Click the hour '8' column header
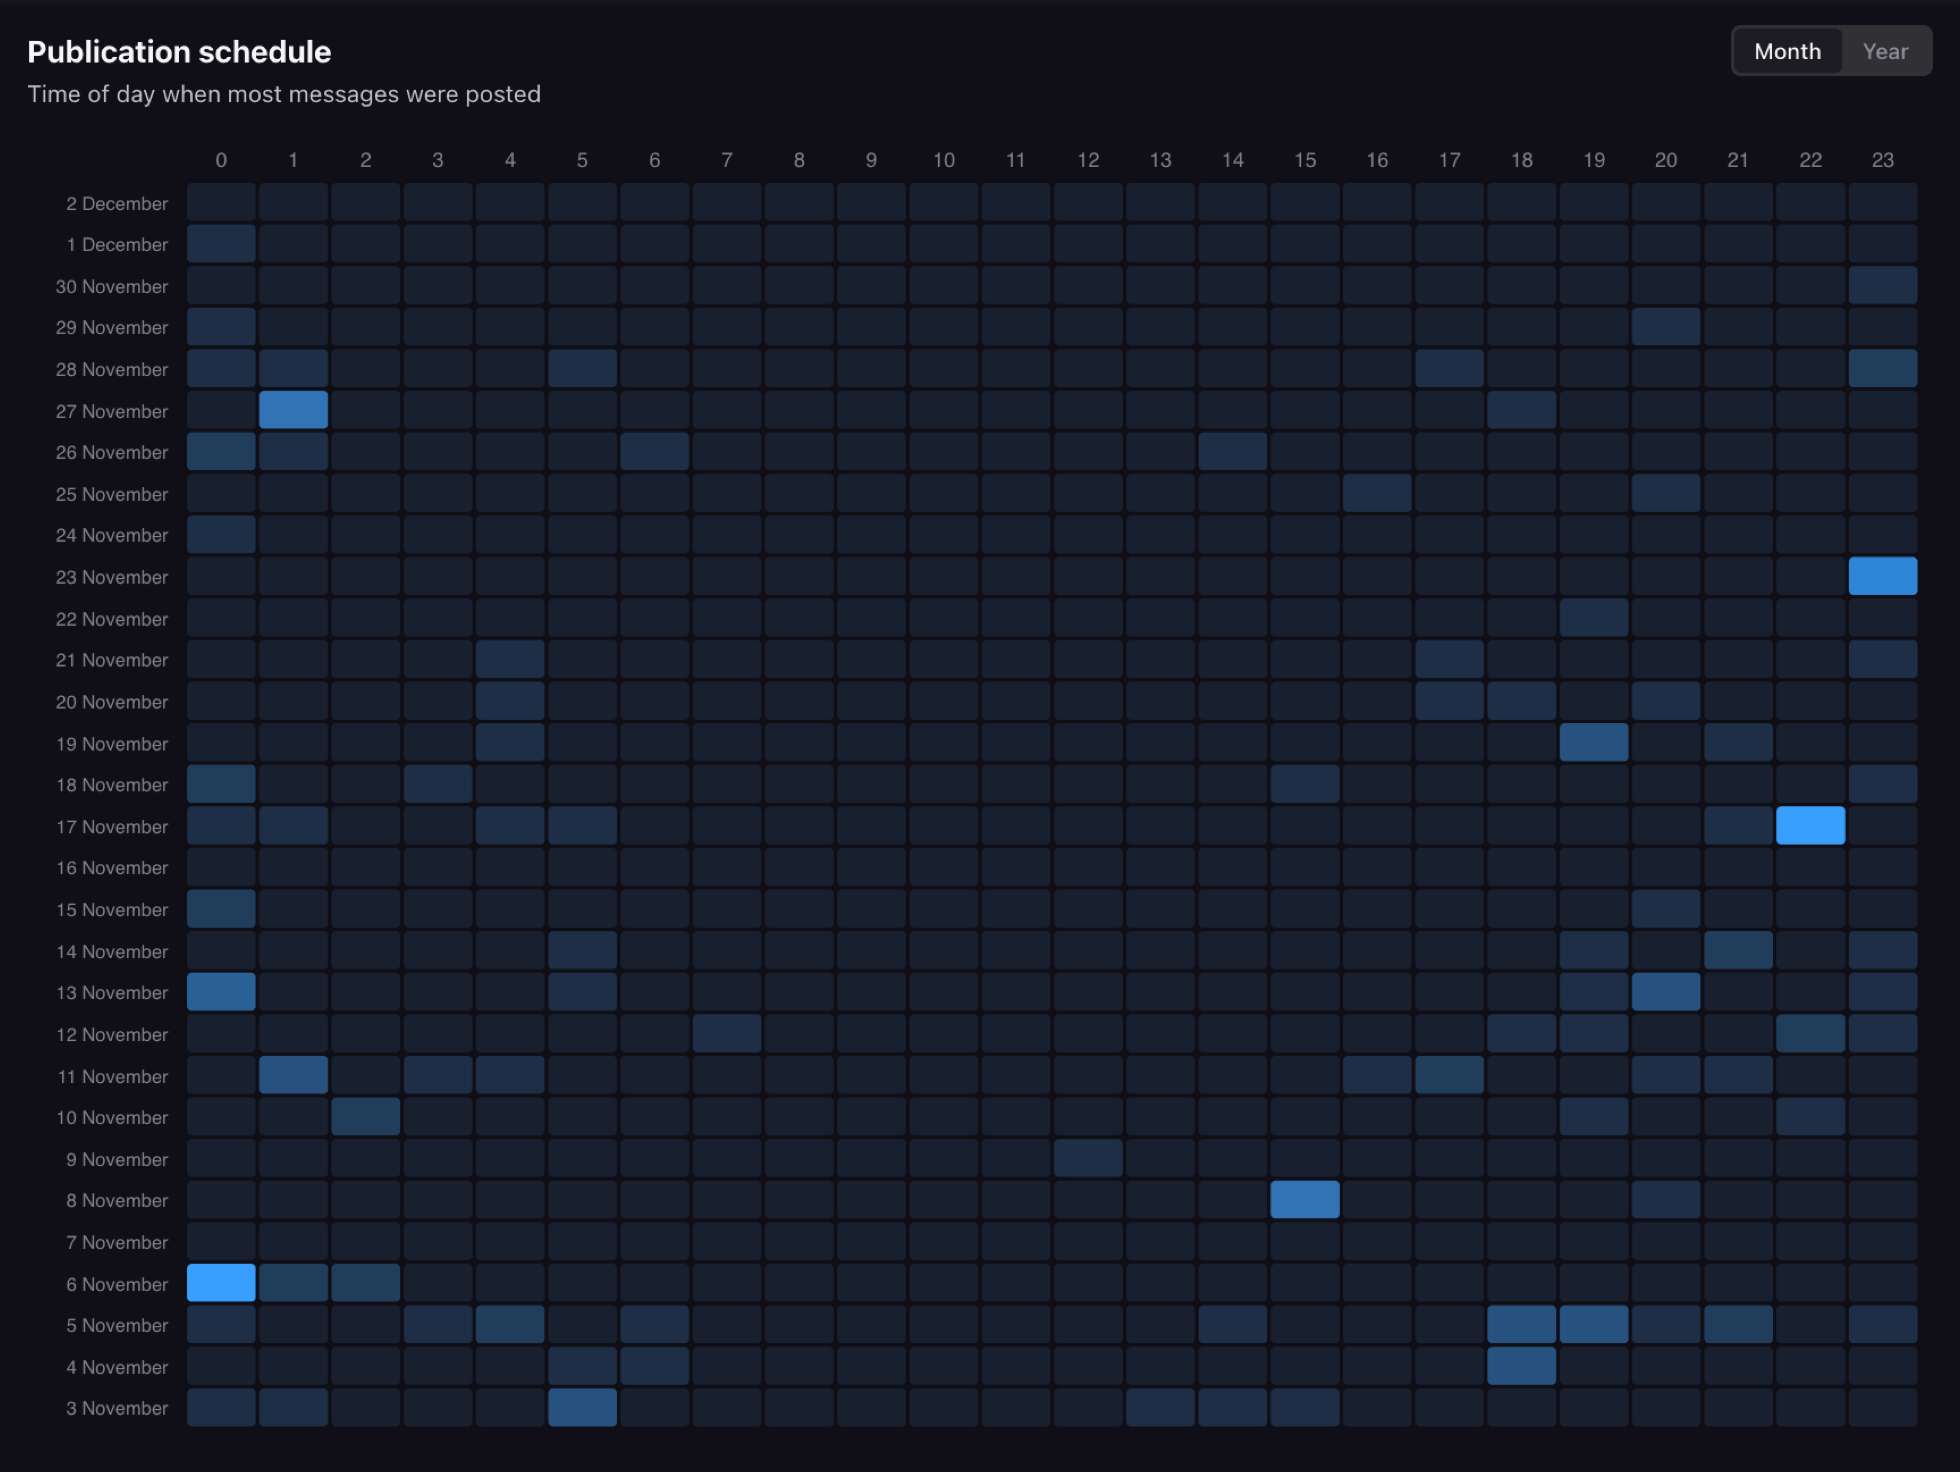 click(x=799, y=160)
